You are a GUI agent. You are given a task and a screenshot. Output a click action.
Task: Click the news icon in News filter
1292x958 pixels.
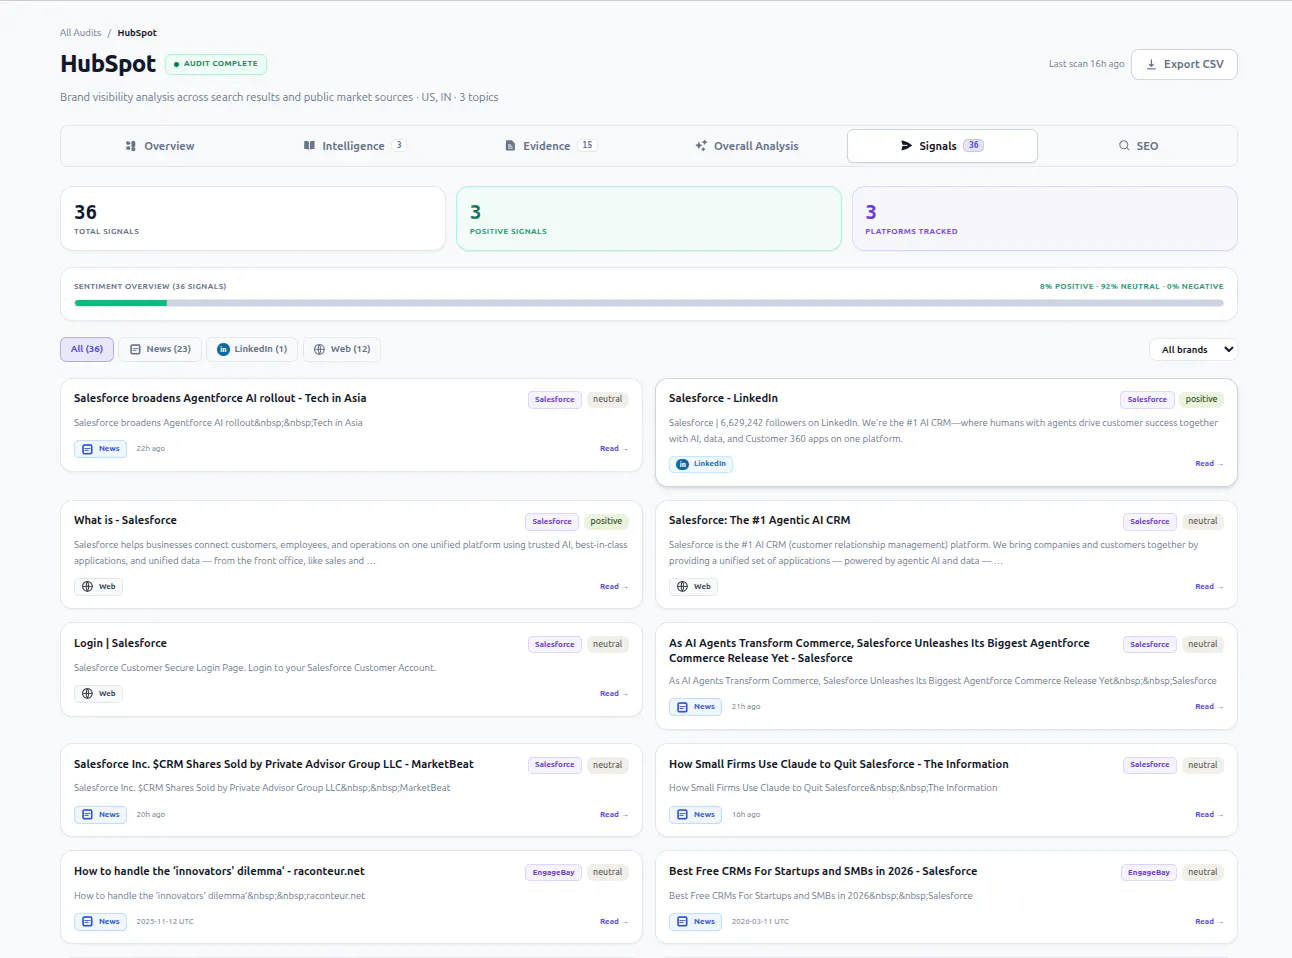coord(135,349)
